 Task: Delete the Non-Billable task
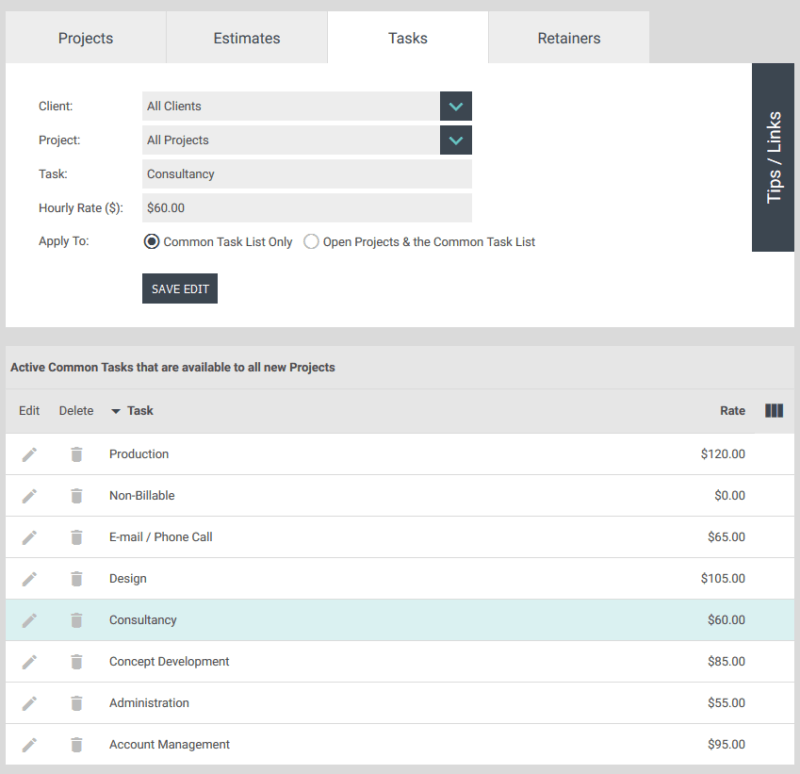point(76,495)
